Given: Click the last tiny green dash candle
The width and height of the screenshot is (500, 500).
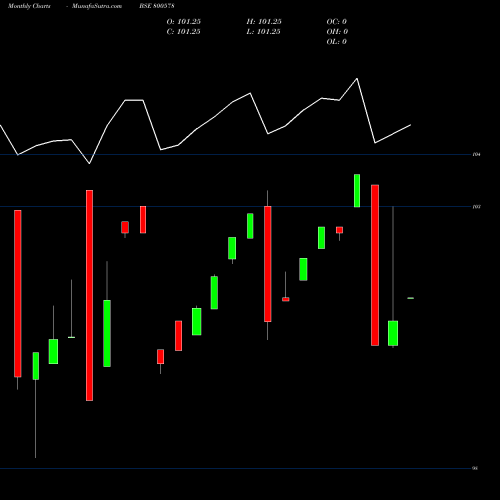Looking at the screenshot, I should pos(411,298).
